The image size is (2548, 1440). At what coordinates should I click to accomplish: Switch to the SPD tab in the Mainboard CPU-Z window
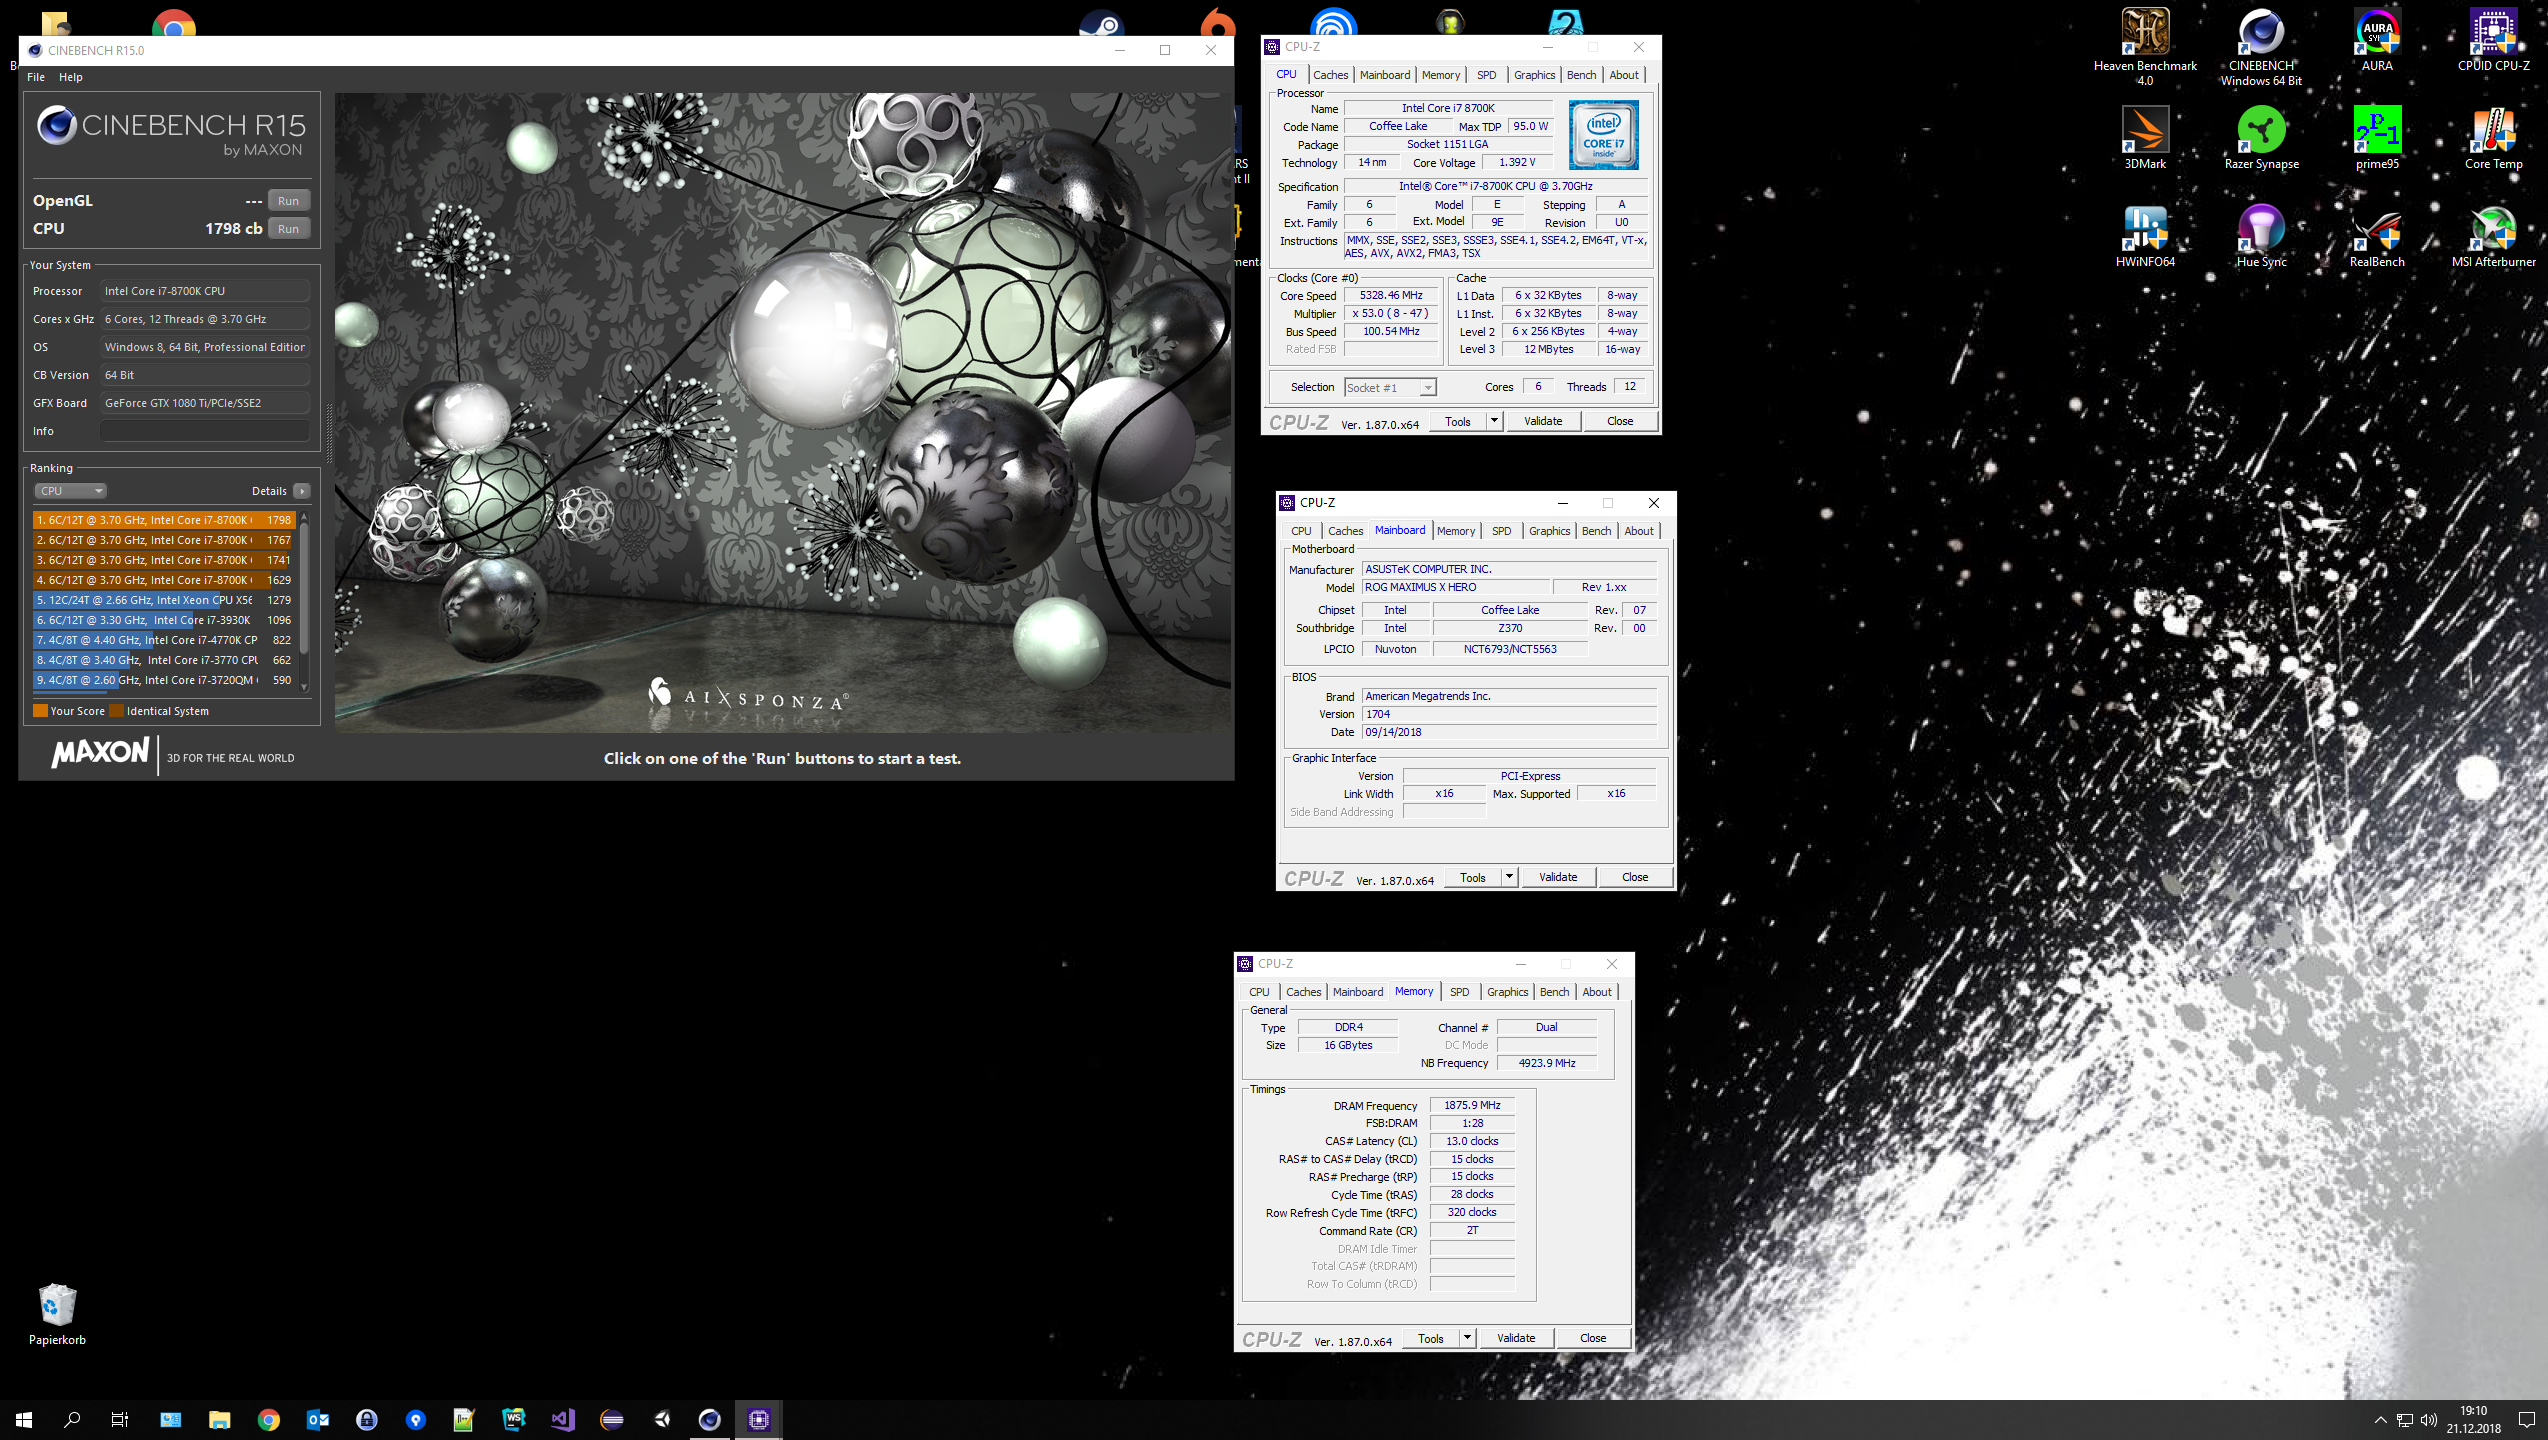[x=1501, y=531]
